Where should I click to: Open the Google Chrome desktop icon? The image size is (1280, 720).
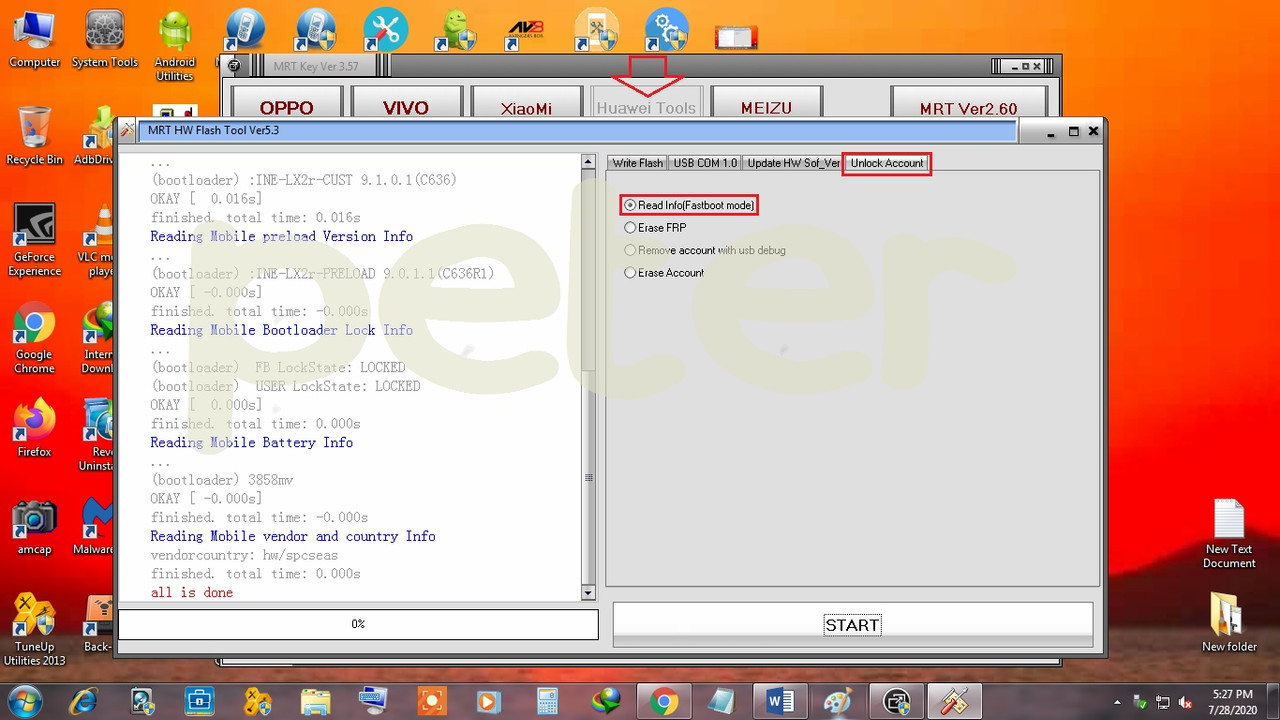34,338
